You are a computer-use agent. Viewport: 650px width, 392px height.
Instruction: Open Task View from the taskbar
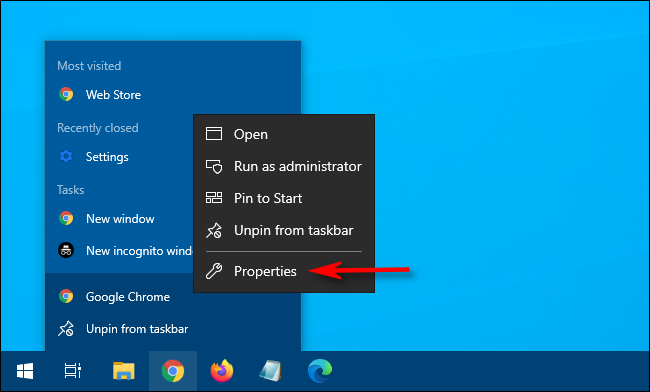pos(73,371)
